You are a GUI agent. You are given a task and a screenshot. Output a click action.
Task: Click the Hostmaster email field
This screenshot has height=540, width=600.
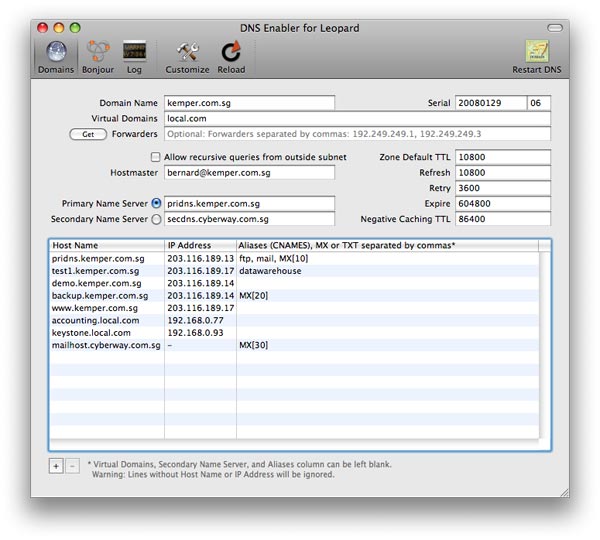click(x=248, y=173)
